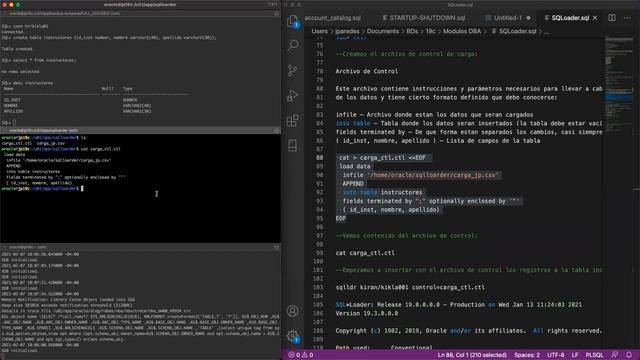Open the Search view in activity bar
Screen dimensions: 640x360
293,45
